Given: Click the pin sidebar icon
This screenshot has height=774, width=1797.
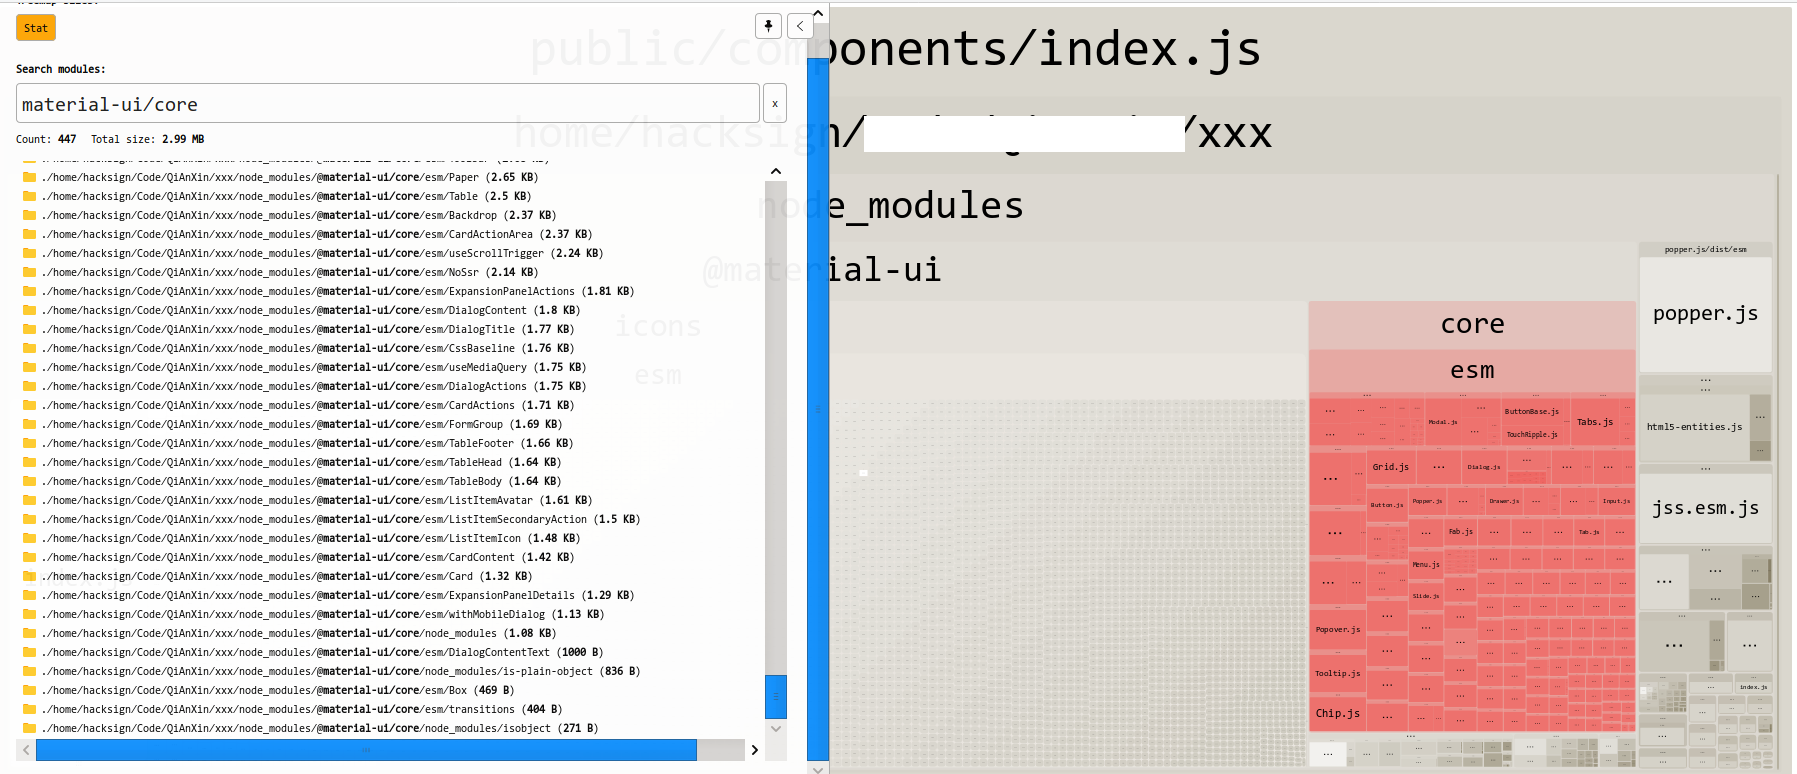Looking at the screenshot, I should click(768, 26).
